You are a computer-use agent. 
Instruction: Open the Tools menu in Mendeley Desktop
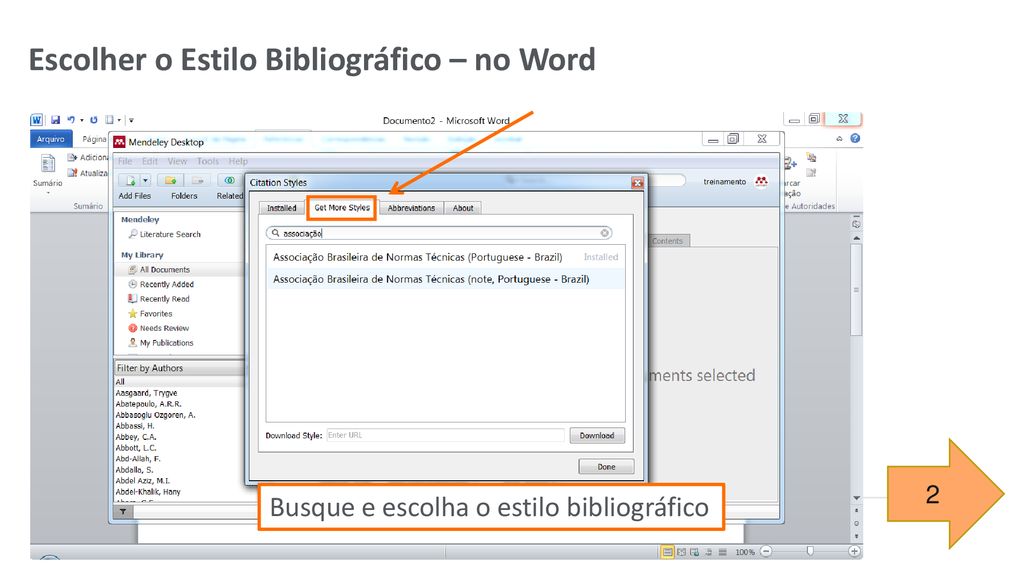coord(208,161)
